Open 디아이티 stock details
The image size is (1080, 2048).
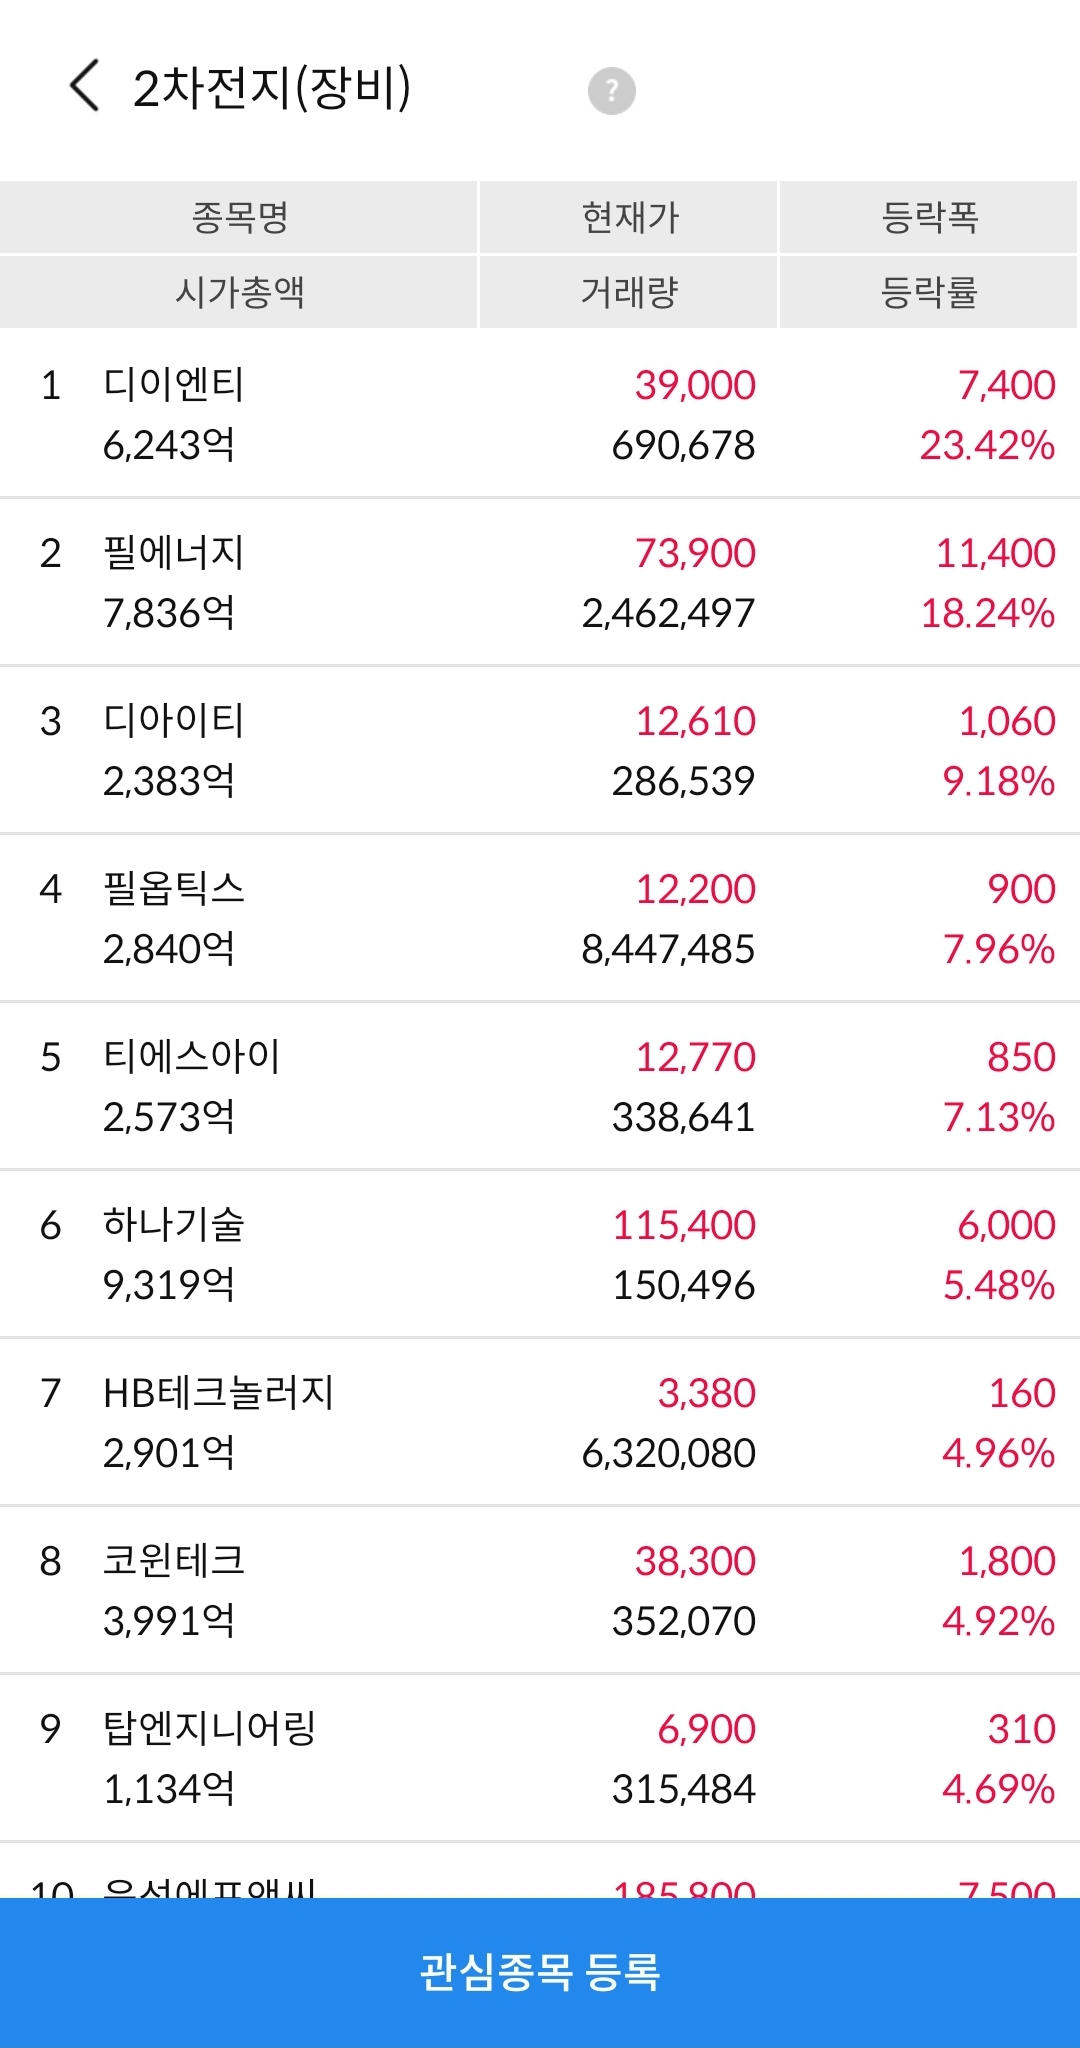point(174,721)
